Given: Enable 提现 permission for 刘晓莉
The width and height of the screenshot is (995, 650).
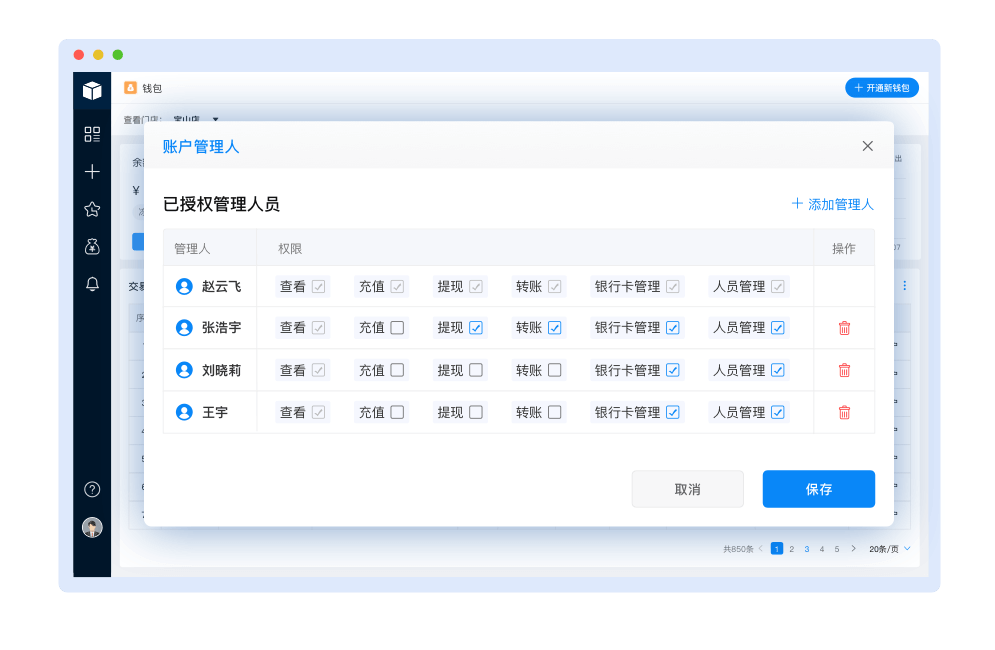Looking at the screenshot, I should coord(476,370).
